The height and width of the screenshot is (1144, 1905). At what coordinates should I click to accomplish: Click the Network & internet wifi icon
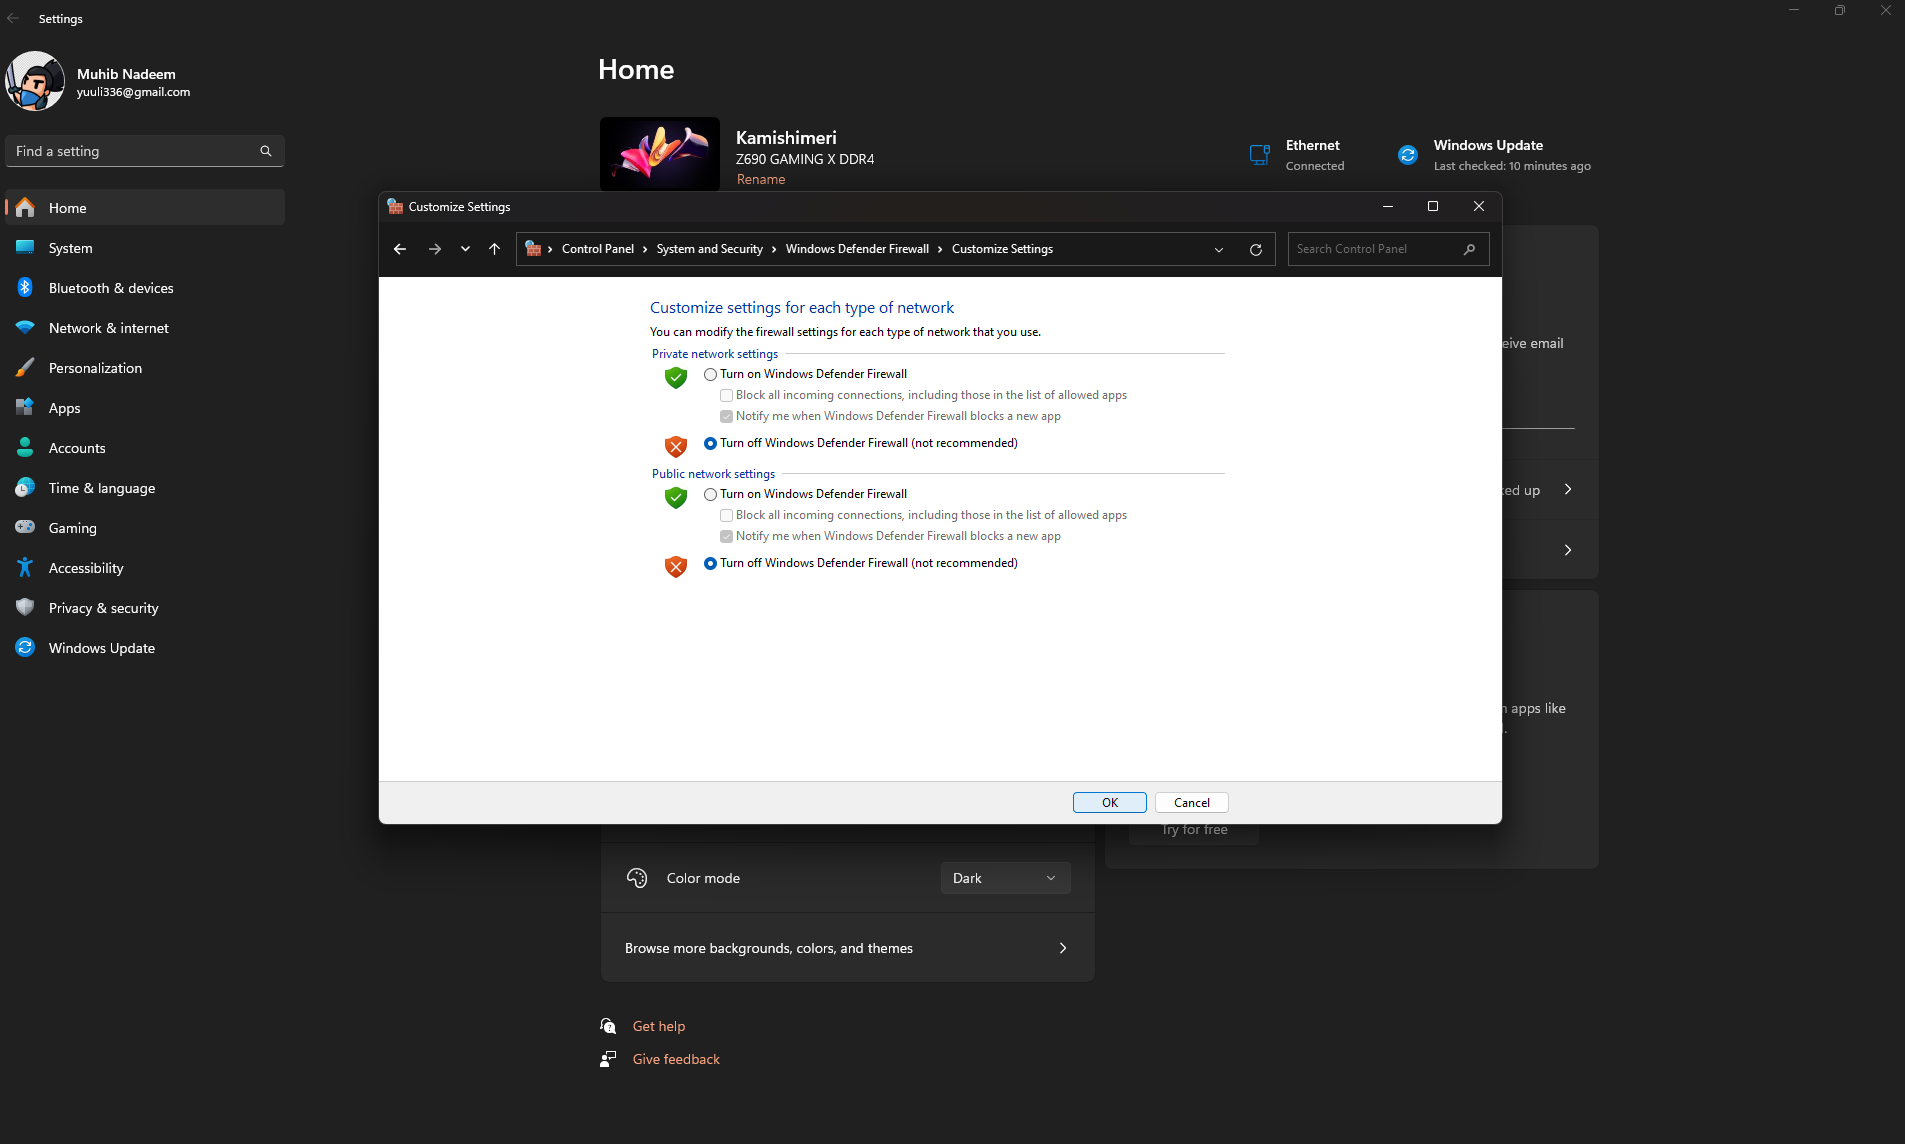coord(25,328)
